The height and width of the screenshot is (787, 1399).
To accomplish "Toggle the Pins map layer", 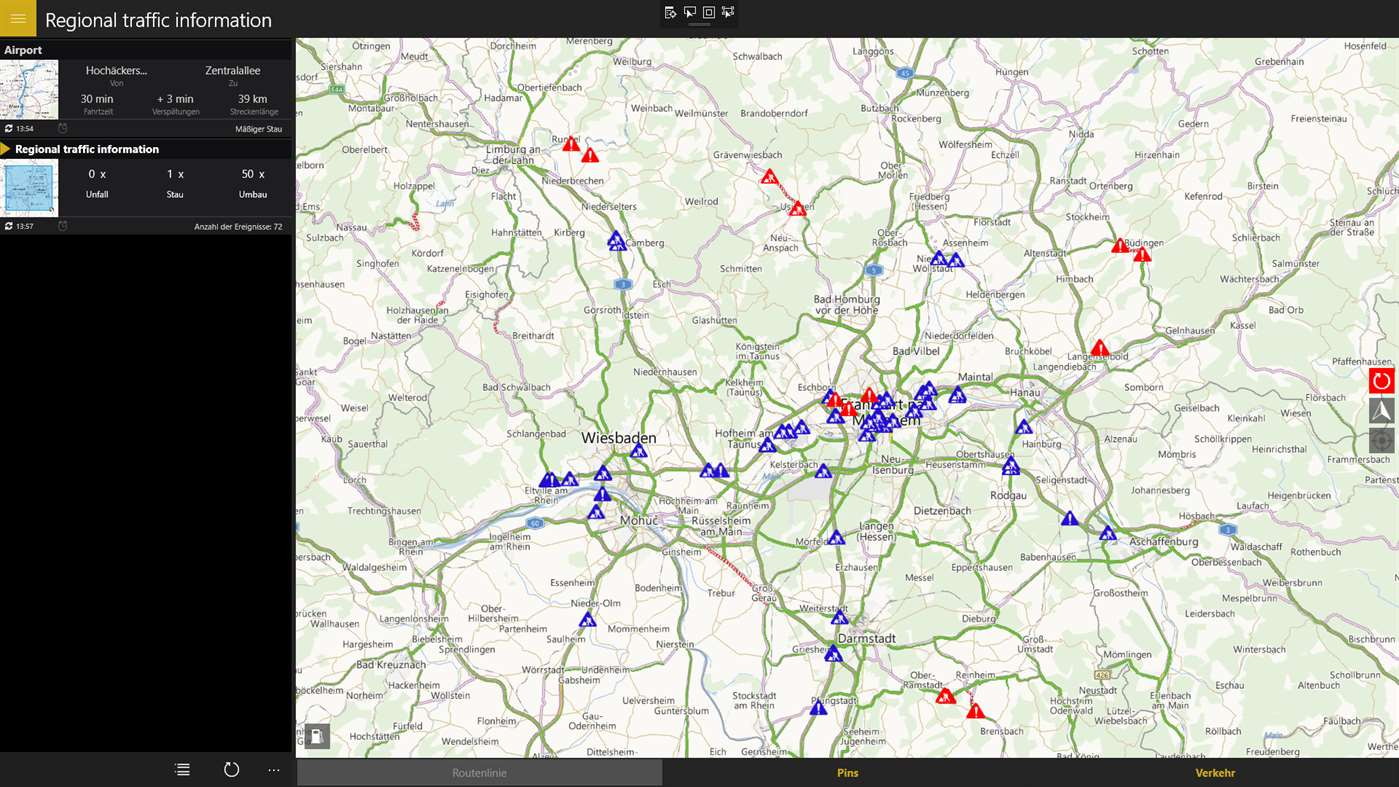I will coord(847,773).
